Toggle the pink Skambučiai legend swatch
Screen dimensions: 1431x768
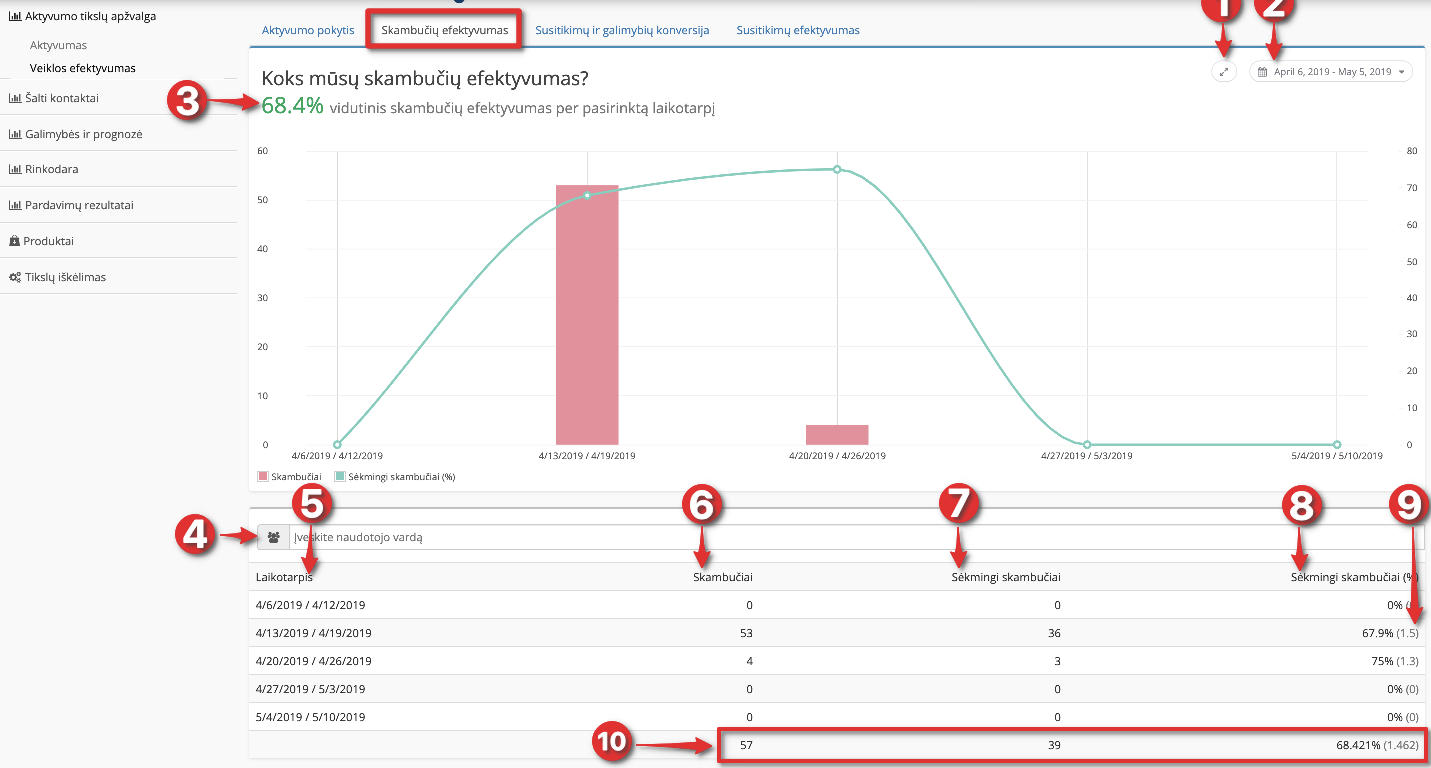[x=264, y=477]
